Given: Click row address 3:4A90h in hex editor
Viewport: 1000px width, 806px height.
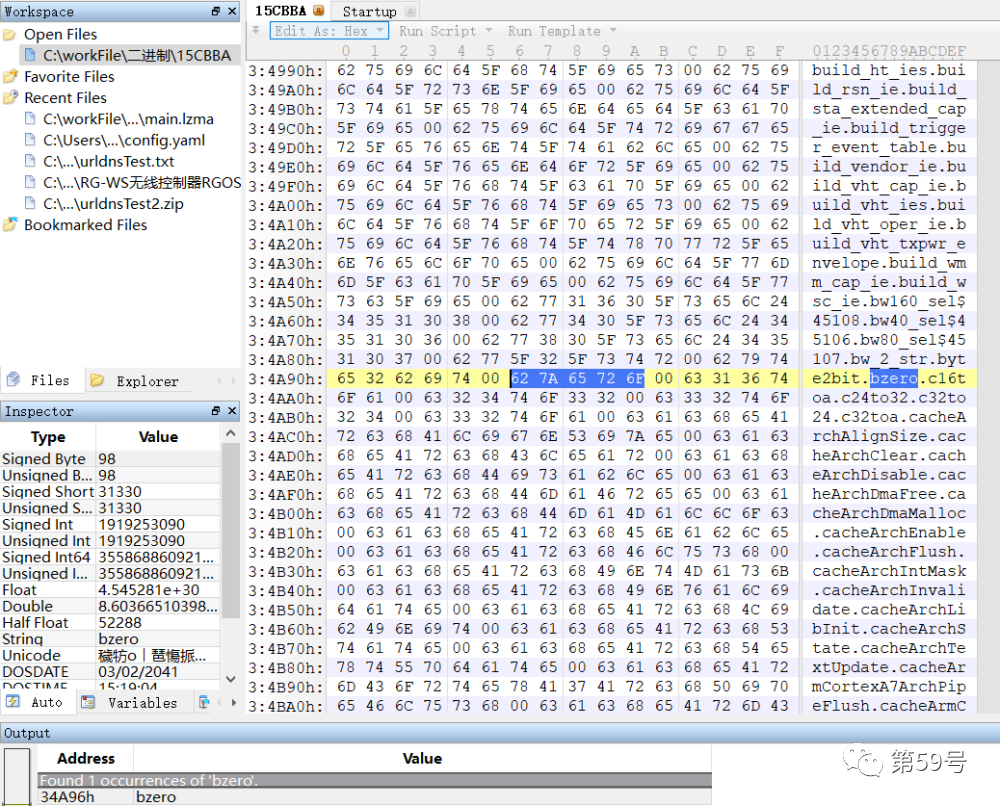Looking at the screenshot, I should coord(286,379).
